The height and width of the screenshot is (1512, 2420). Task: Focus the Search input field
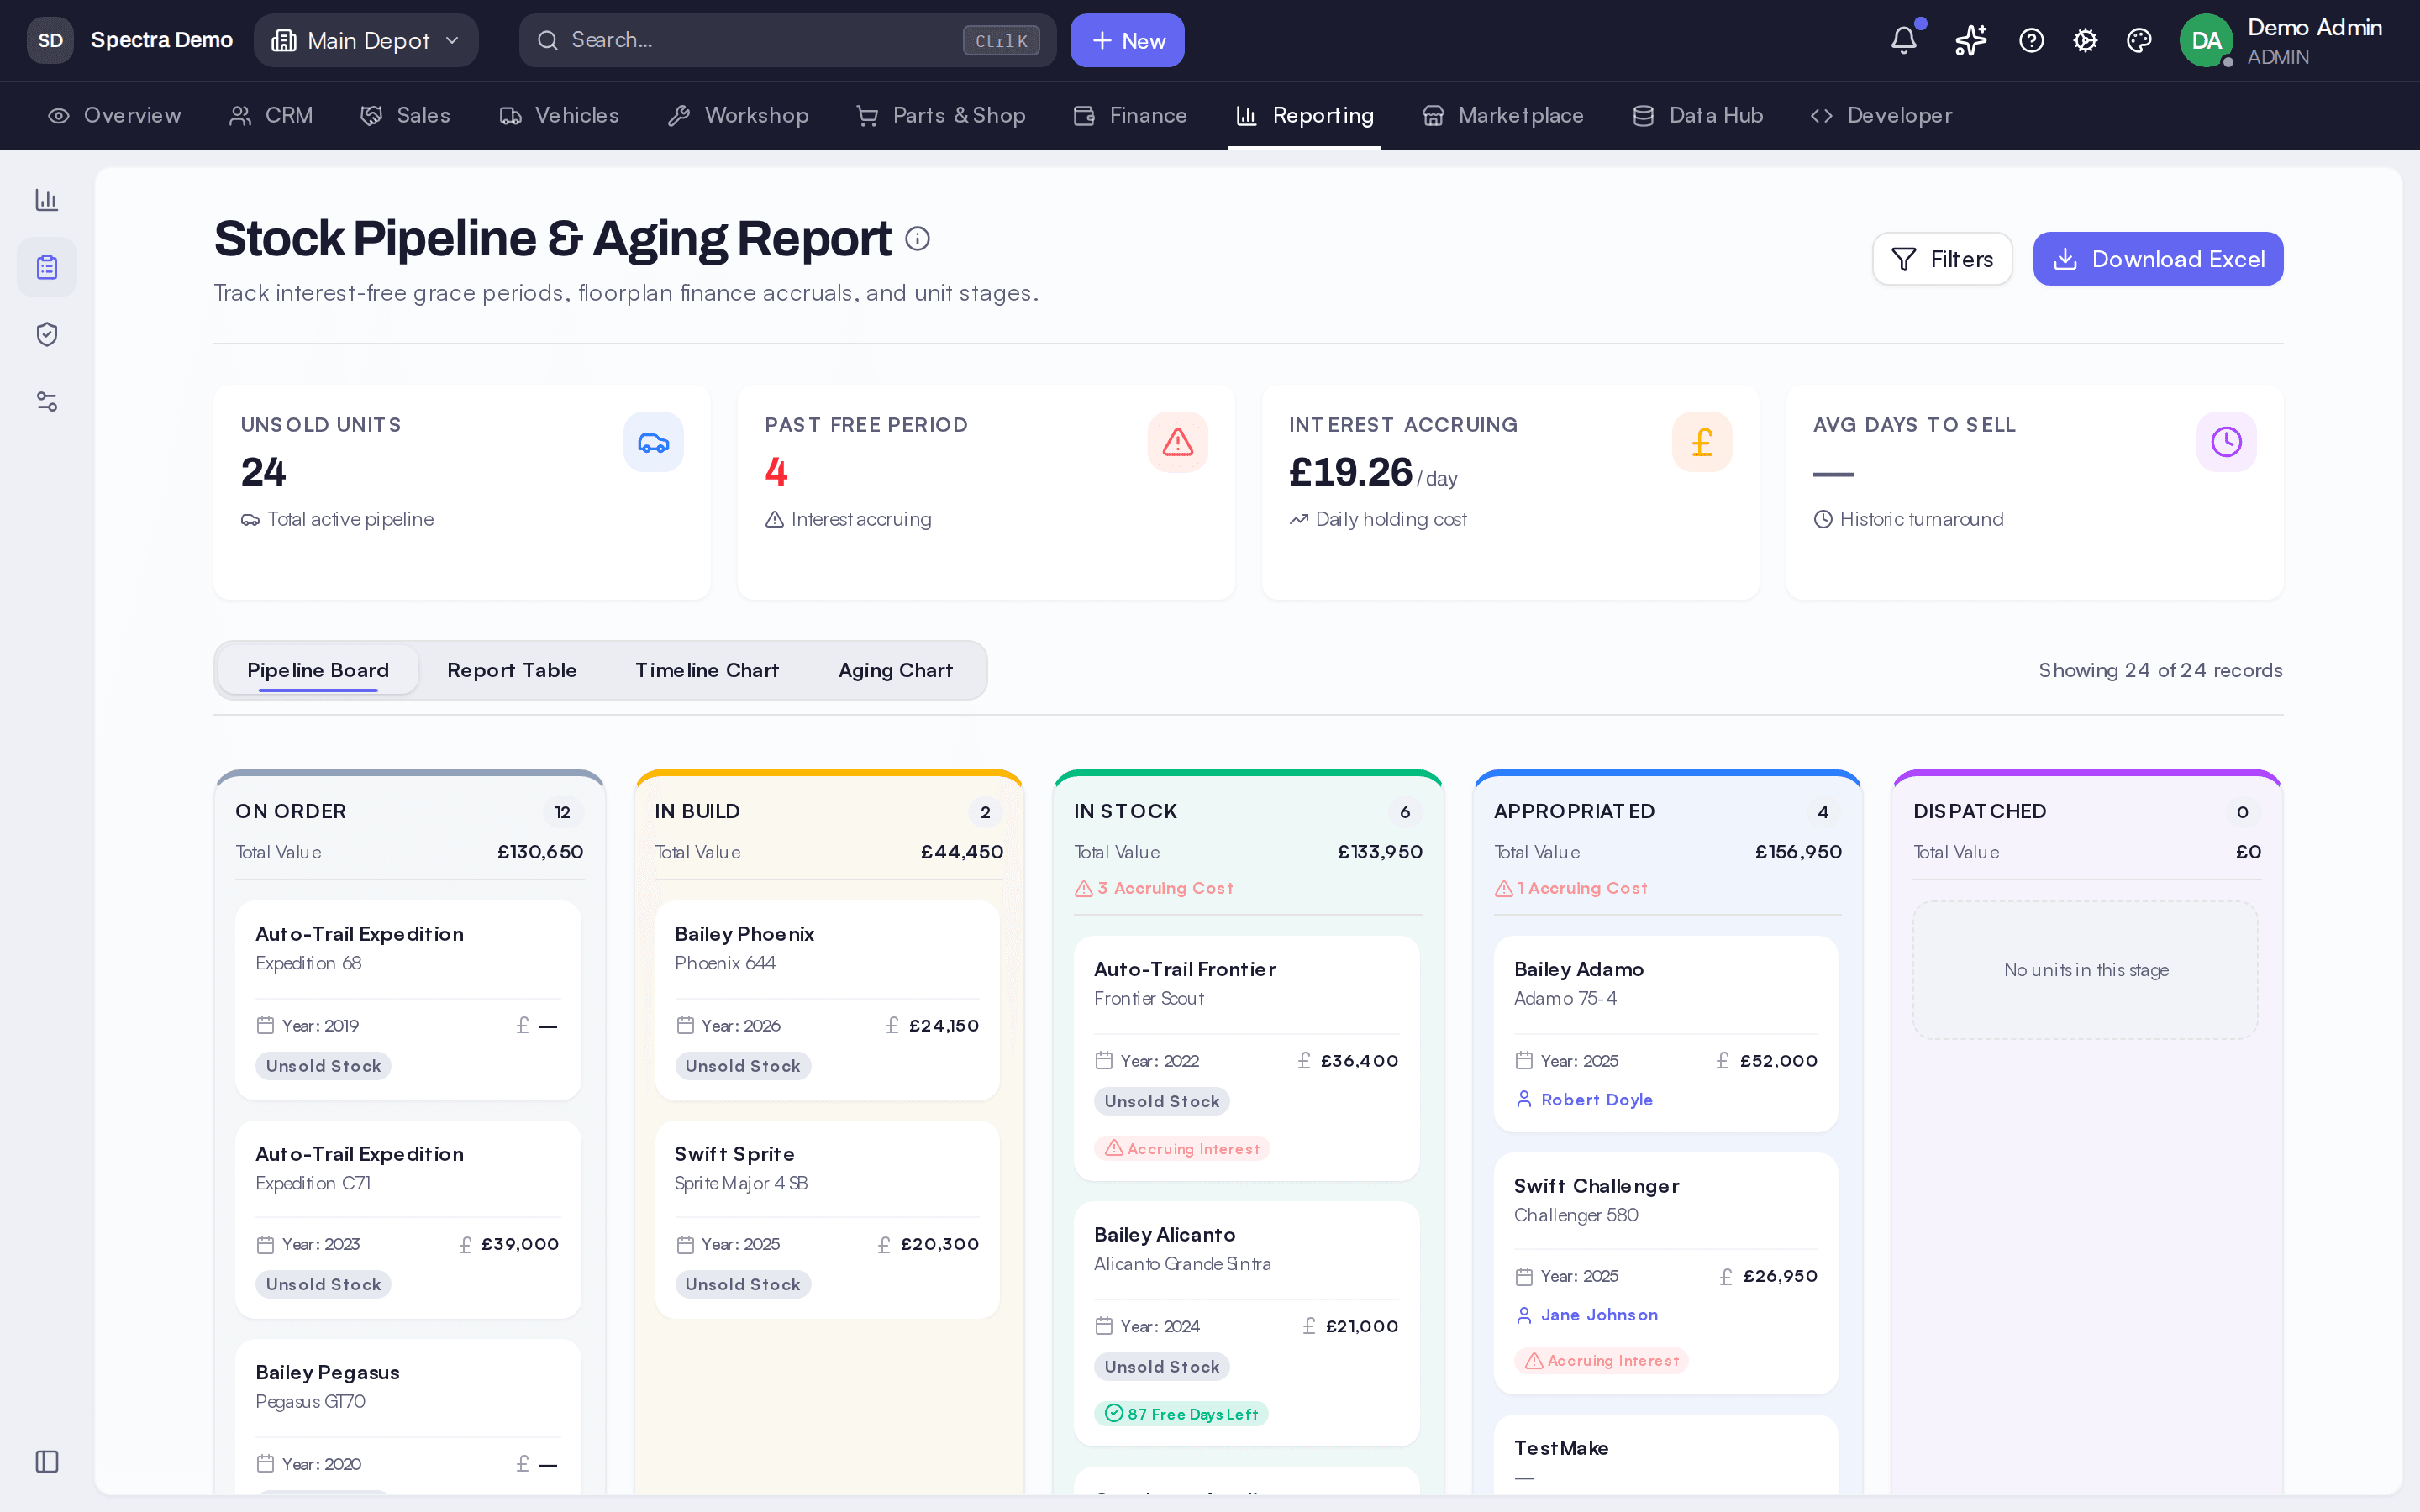(x=787, y=40)
